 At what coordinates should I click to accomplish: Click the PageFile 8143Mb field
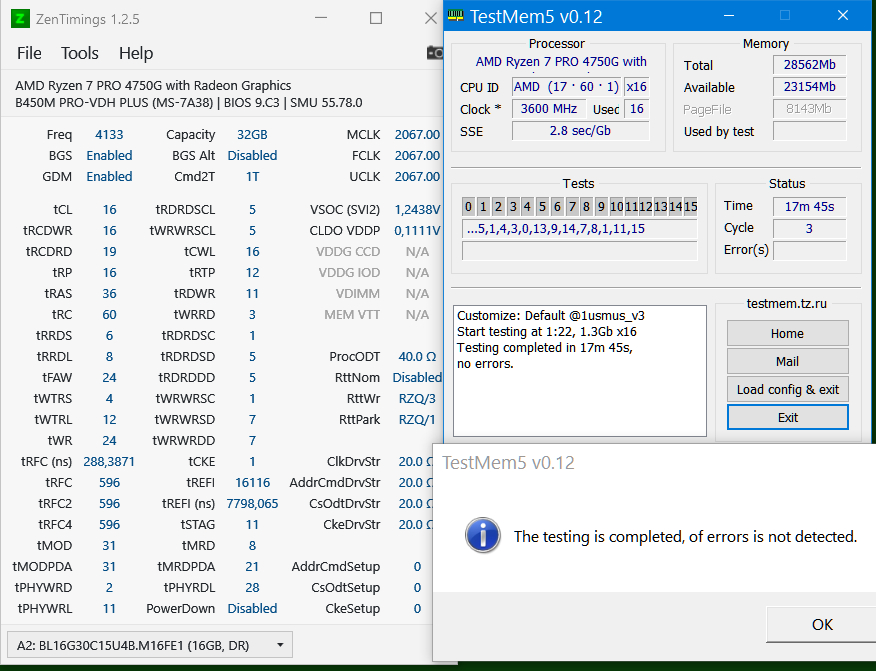(810, 109)
